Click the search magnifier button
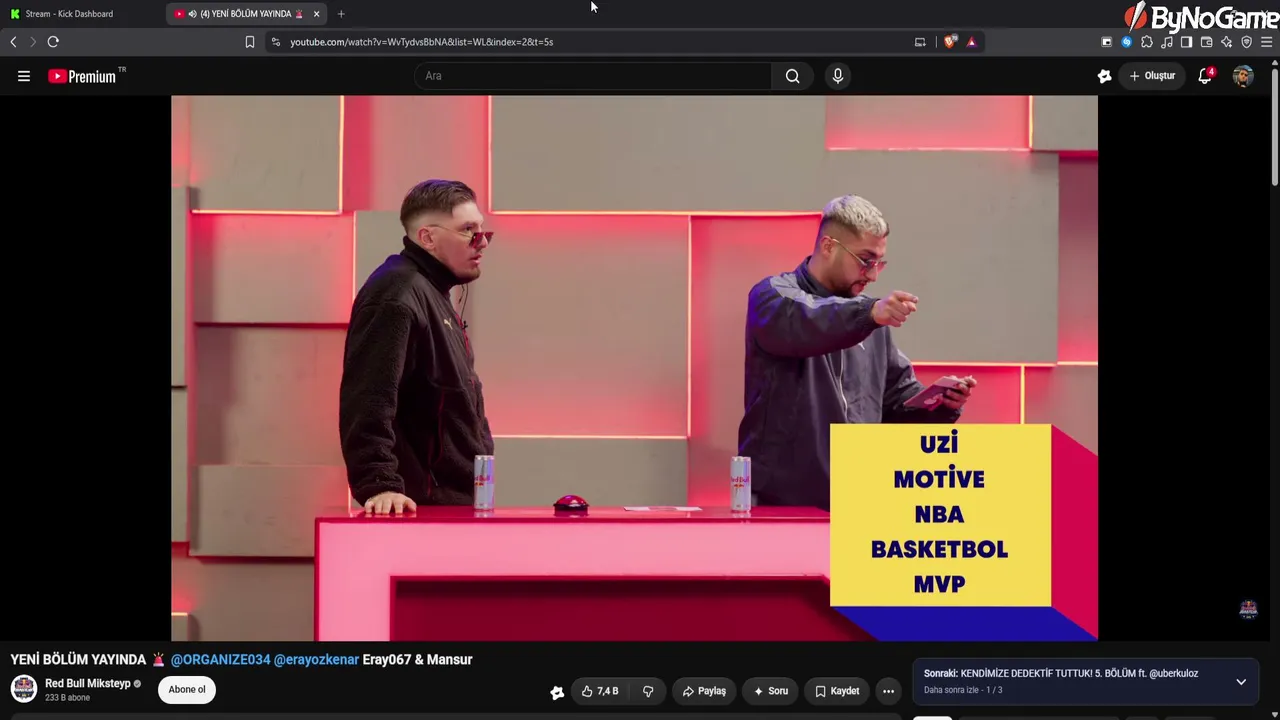Screen dimensions: 1280x720 click(792, 76)
